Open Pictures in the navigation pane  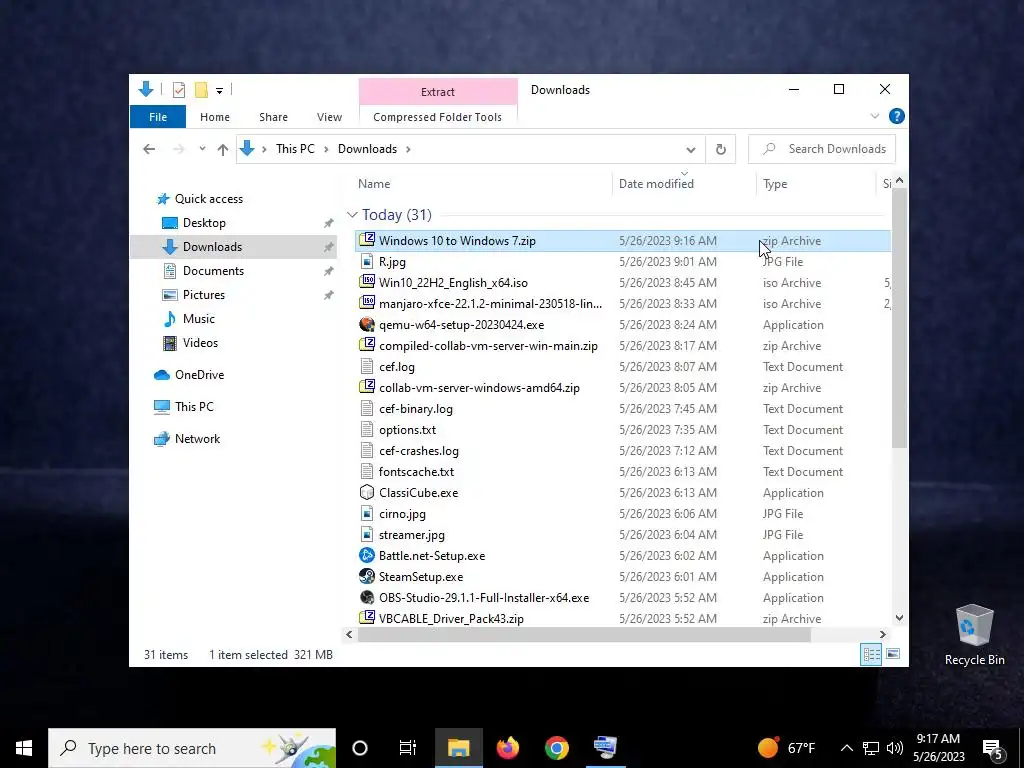tap(204, 295)
